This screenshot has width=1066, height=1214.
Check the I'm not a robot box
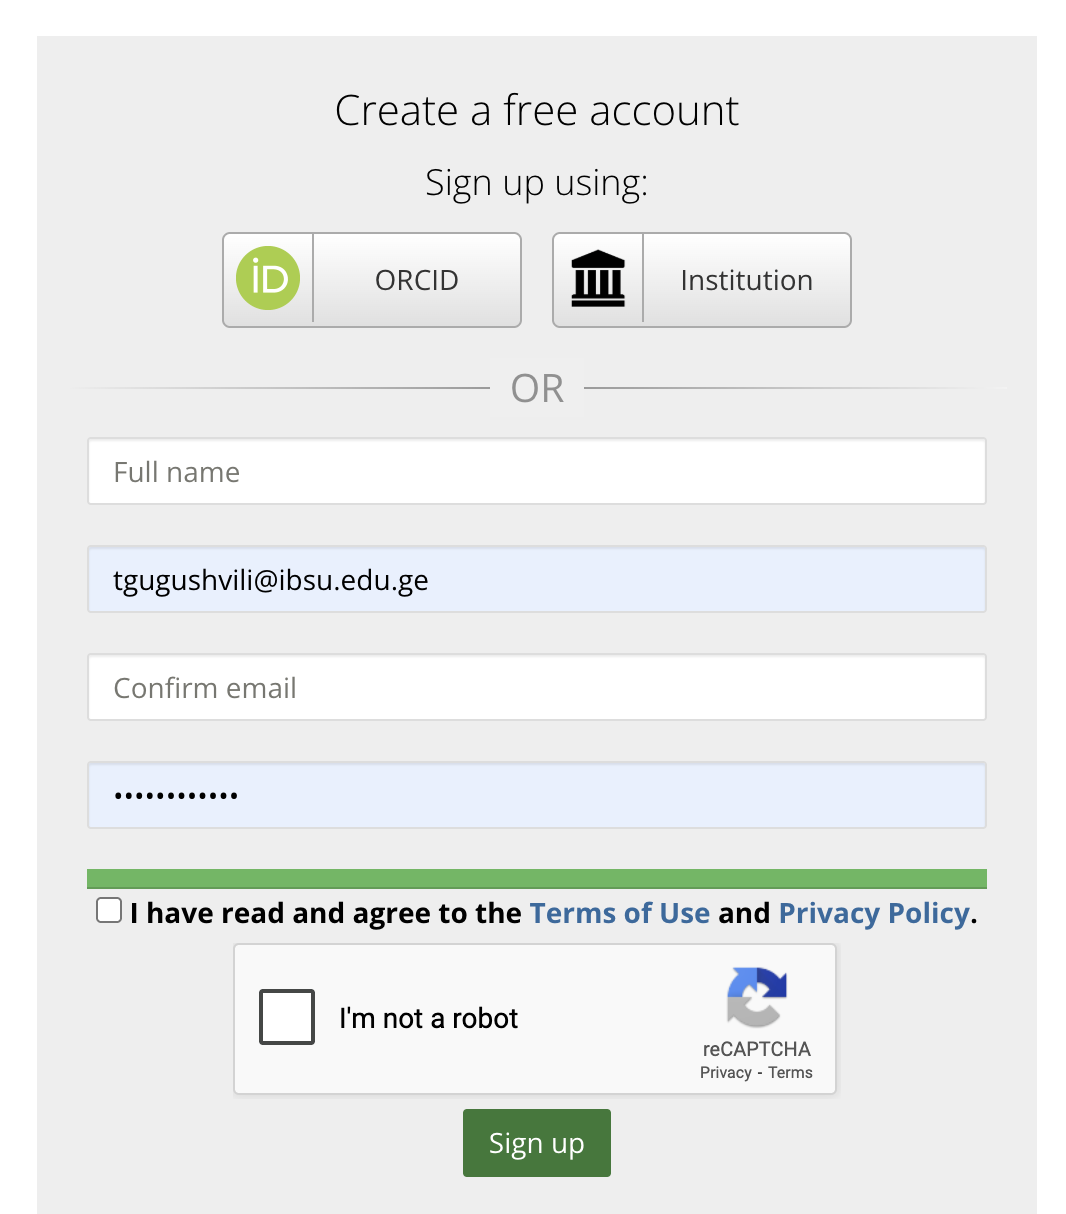point(287,1017)
